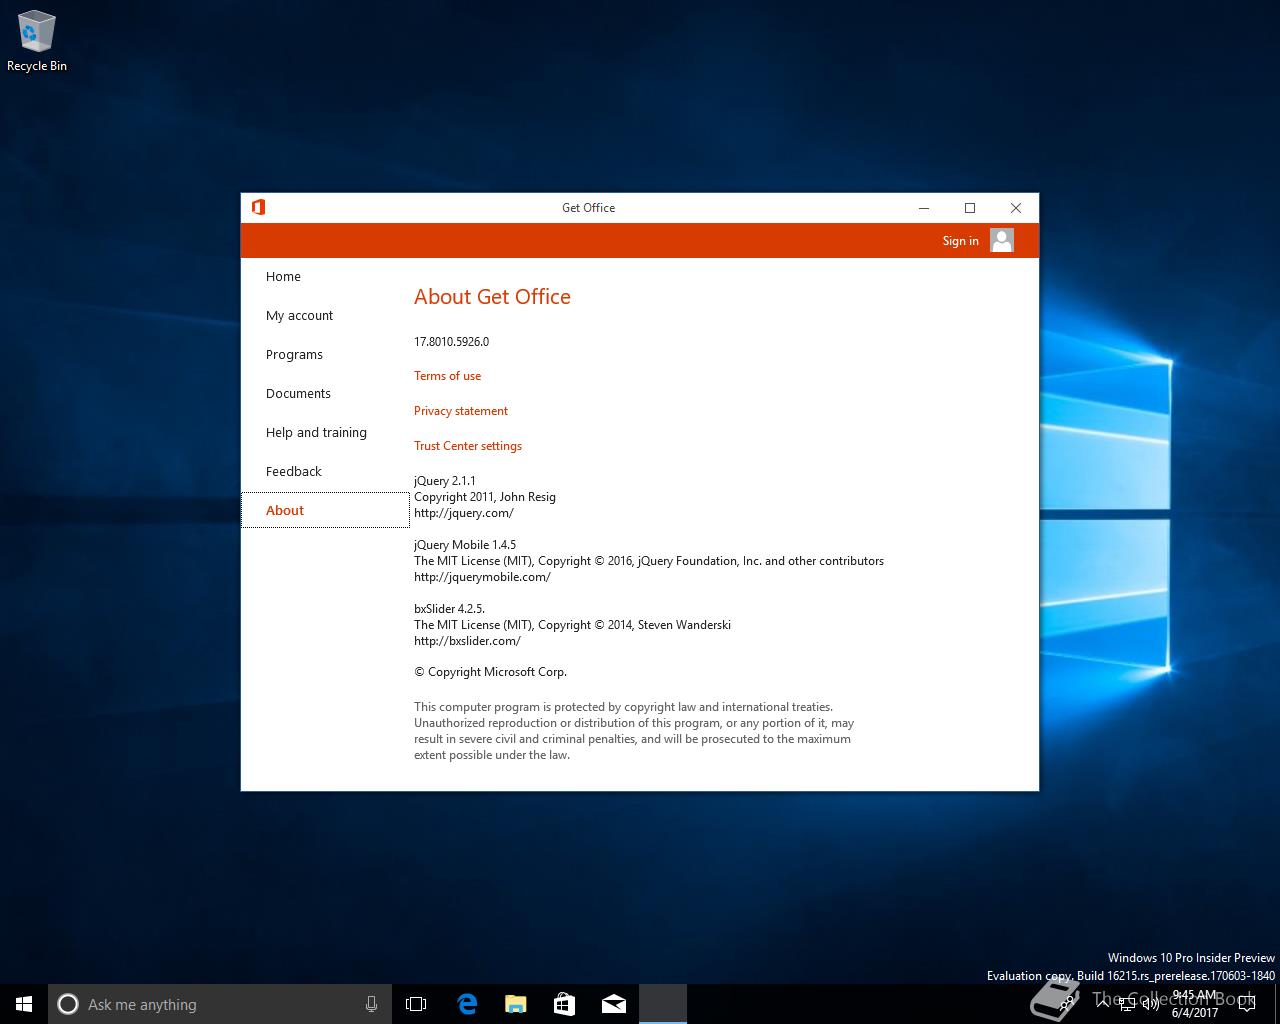Click the About Get Office heading

[x=492, y=297]
